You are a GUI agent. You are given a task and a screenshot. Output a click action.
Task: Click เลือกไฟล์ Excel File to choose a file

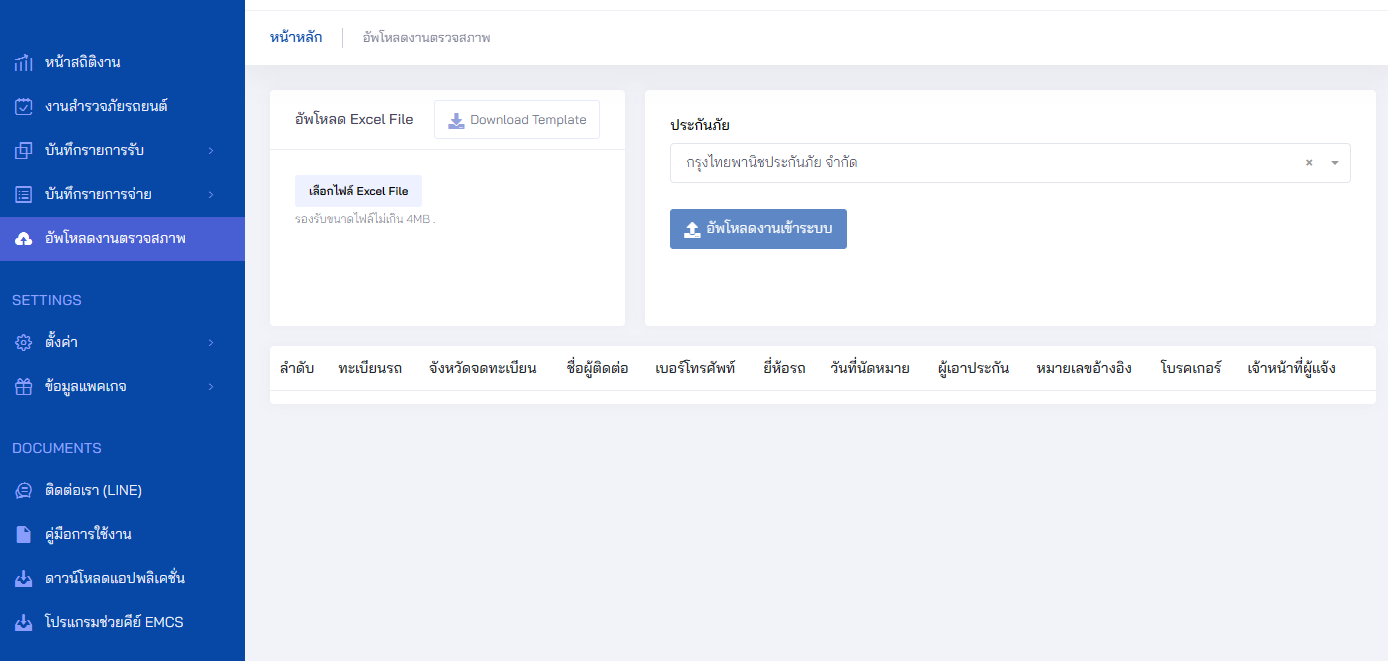pos(358,190)
